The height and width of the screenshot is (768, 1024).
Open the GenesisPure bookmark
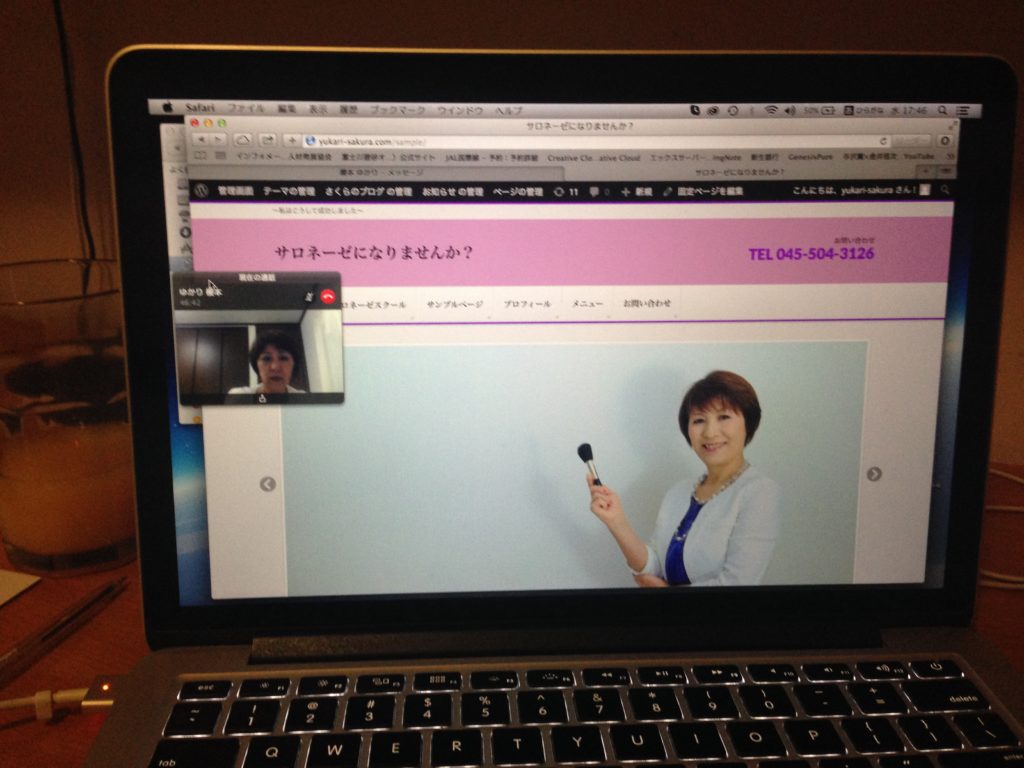[x=810, y=157]
